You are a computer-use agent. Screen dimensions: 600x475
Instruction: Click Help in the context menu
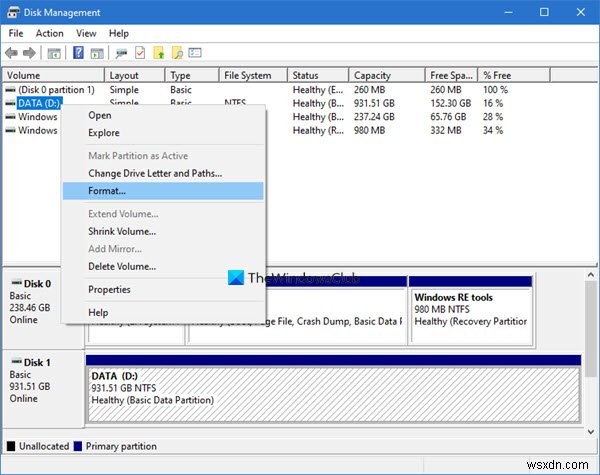163,313
